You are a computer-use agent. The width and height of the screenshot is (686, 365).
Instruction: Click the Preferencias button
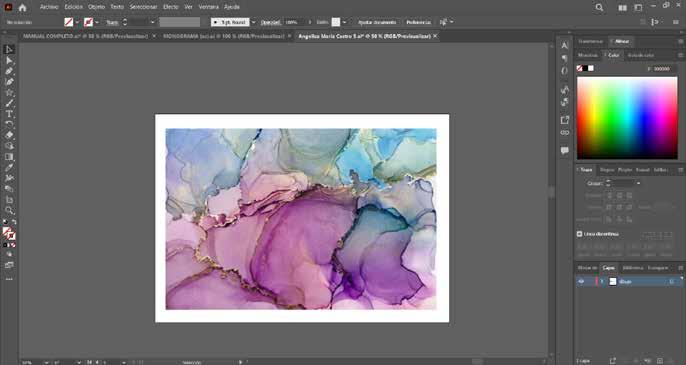[418, 22]
